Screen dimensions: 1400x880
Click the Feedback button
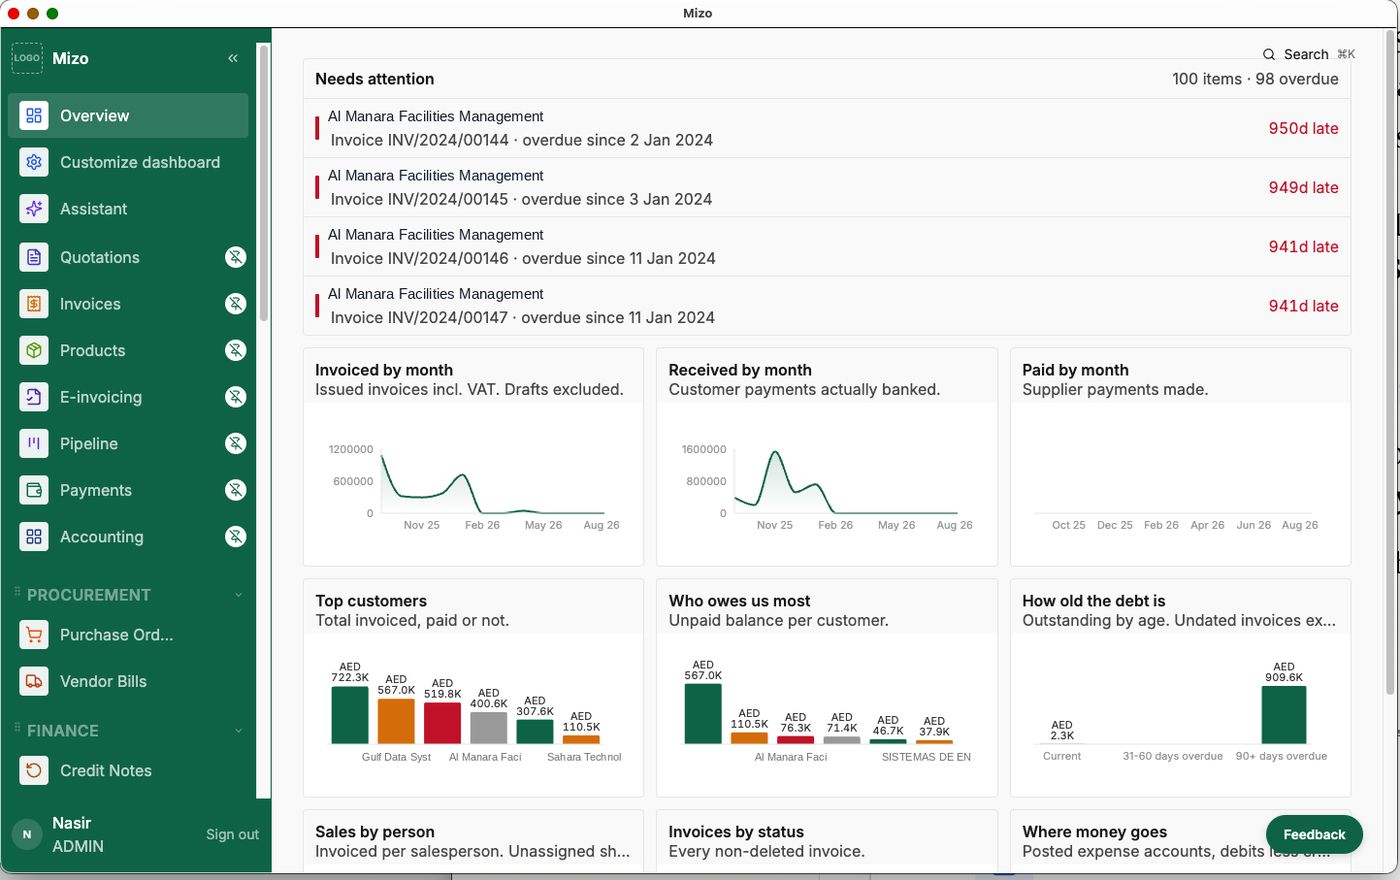tap(1314, 834)
